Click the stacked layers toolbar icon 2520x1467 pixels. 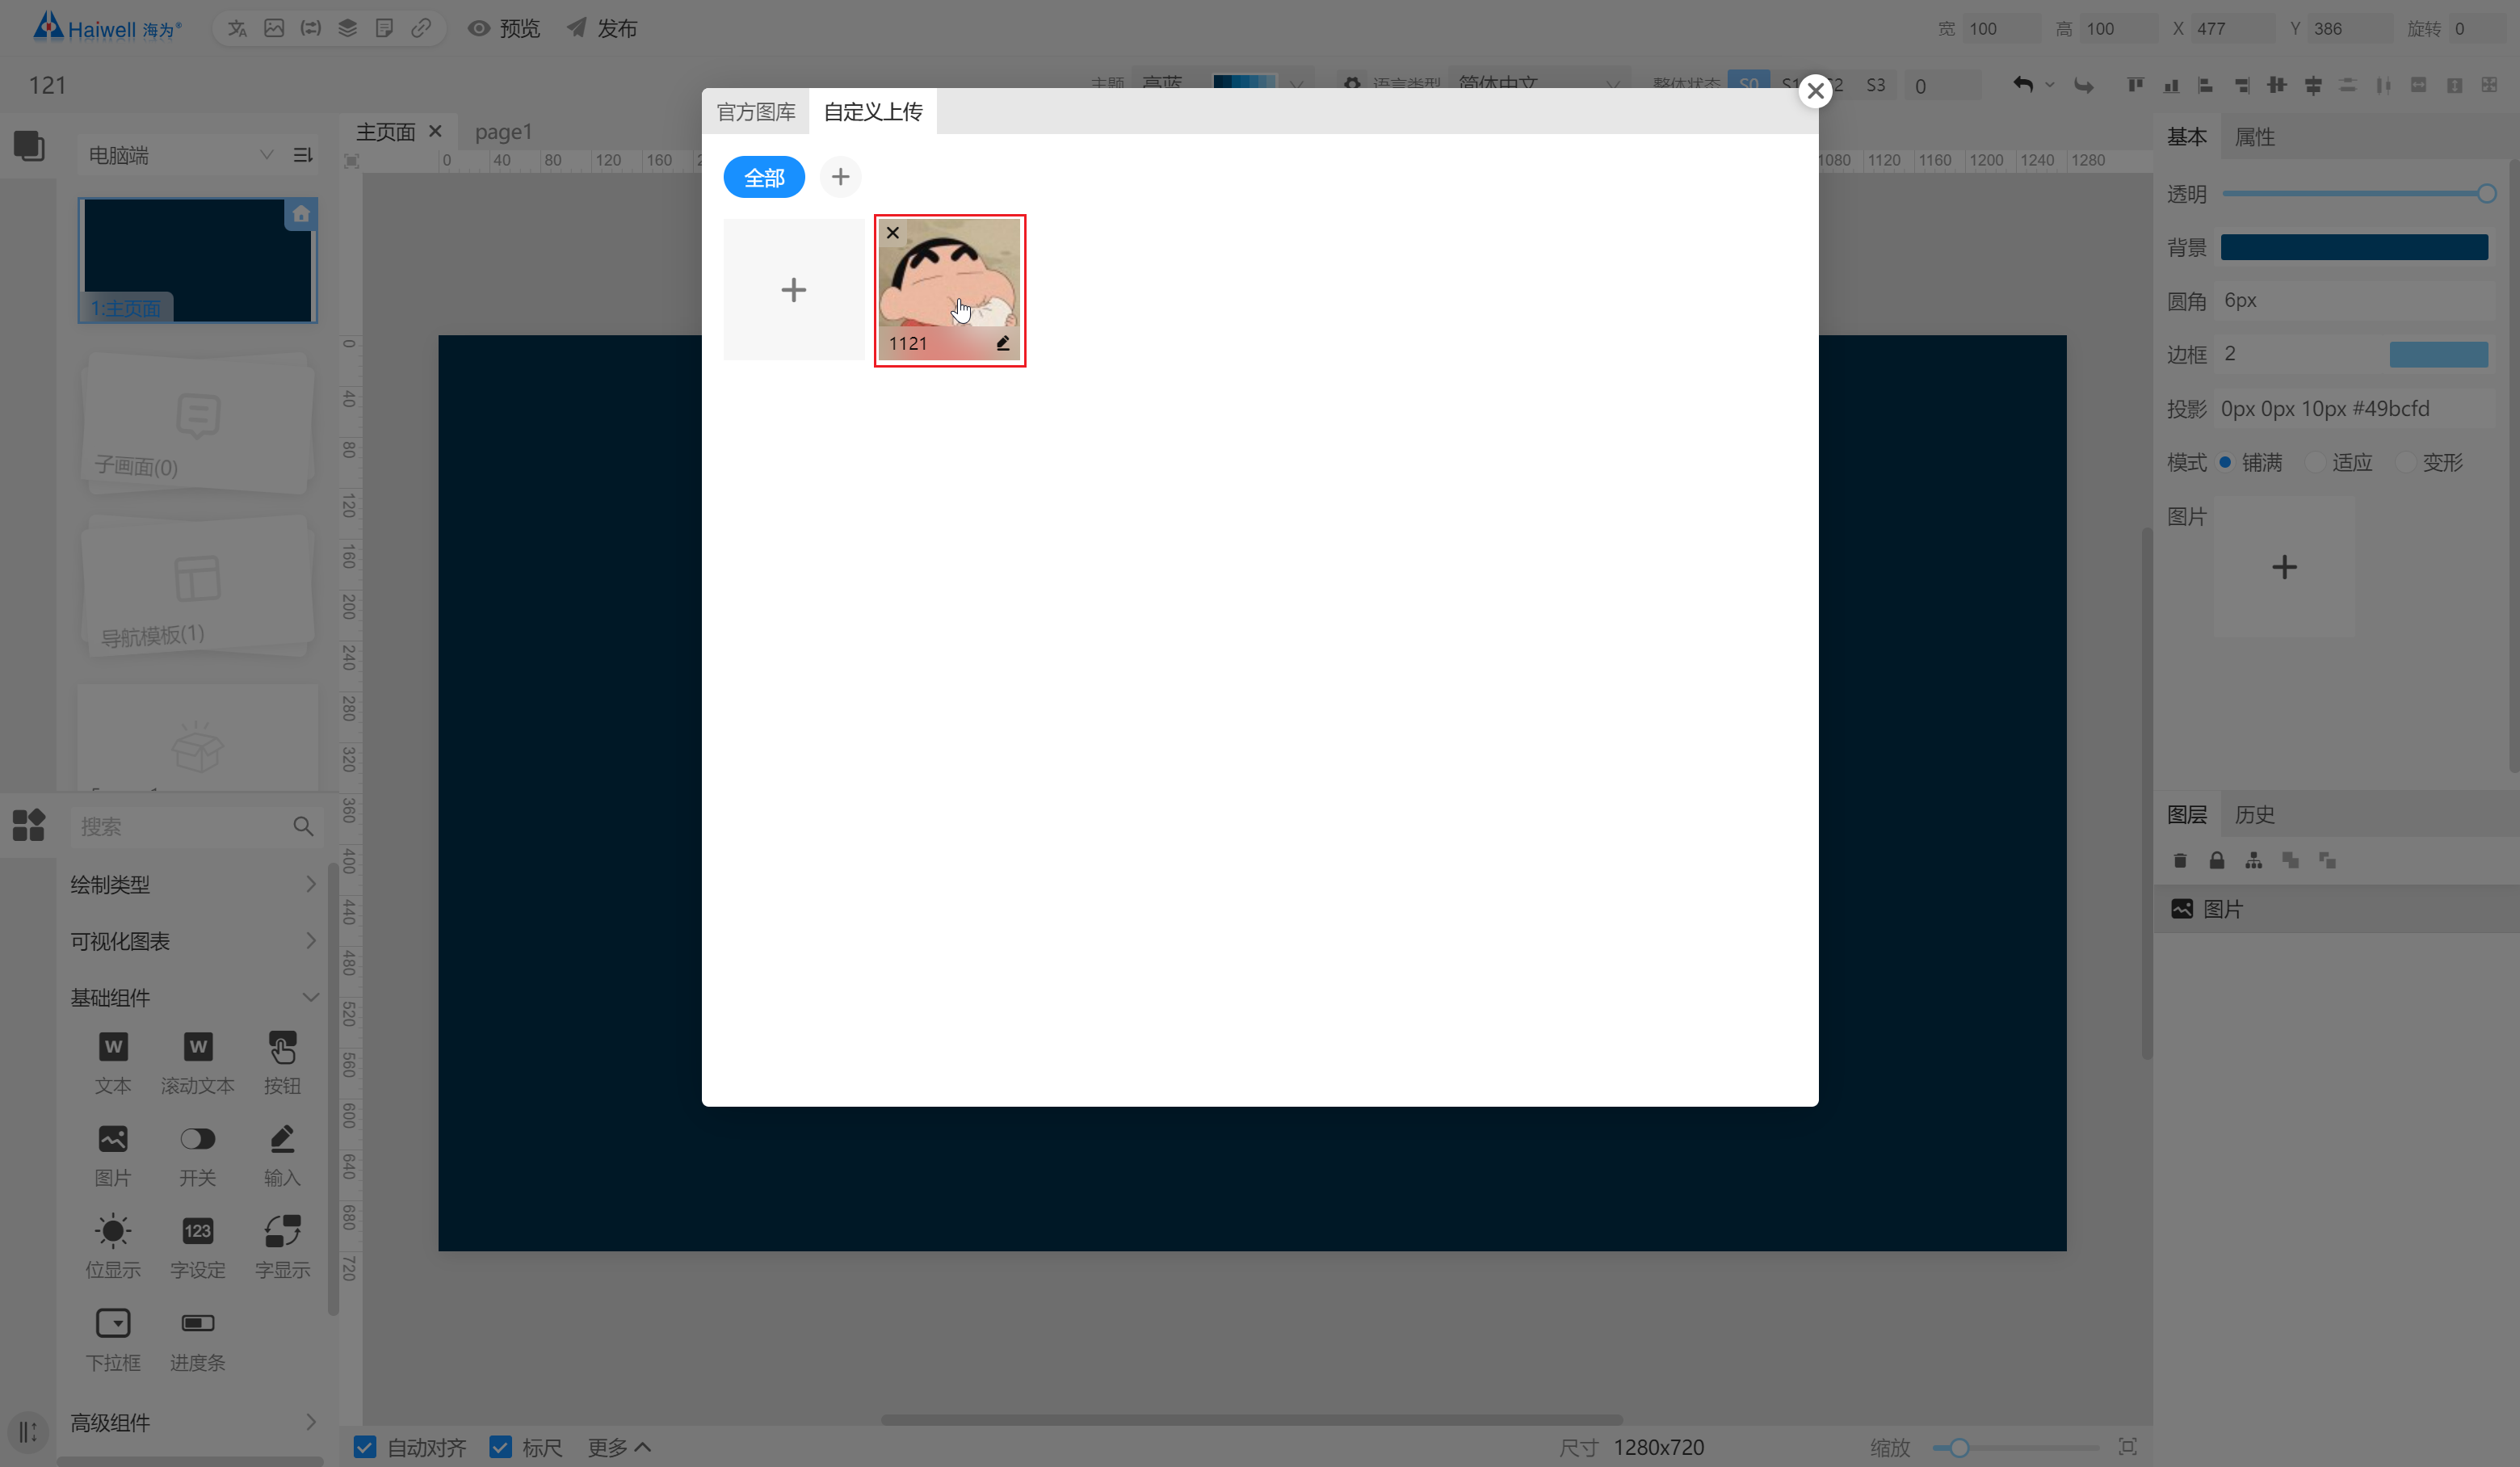pos(348,28)
